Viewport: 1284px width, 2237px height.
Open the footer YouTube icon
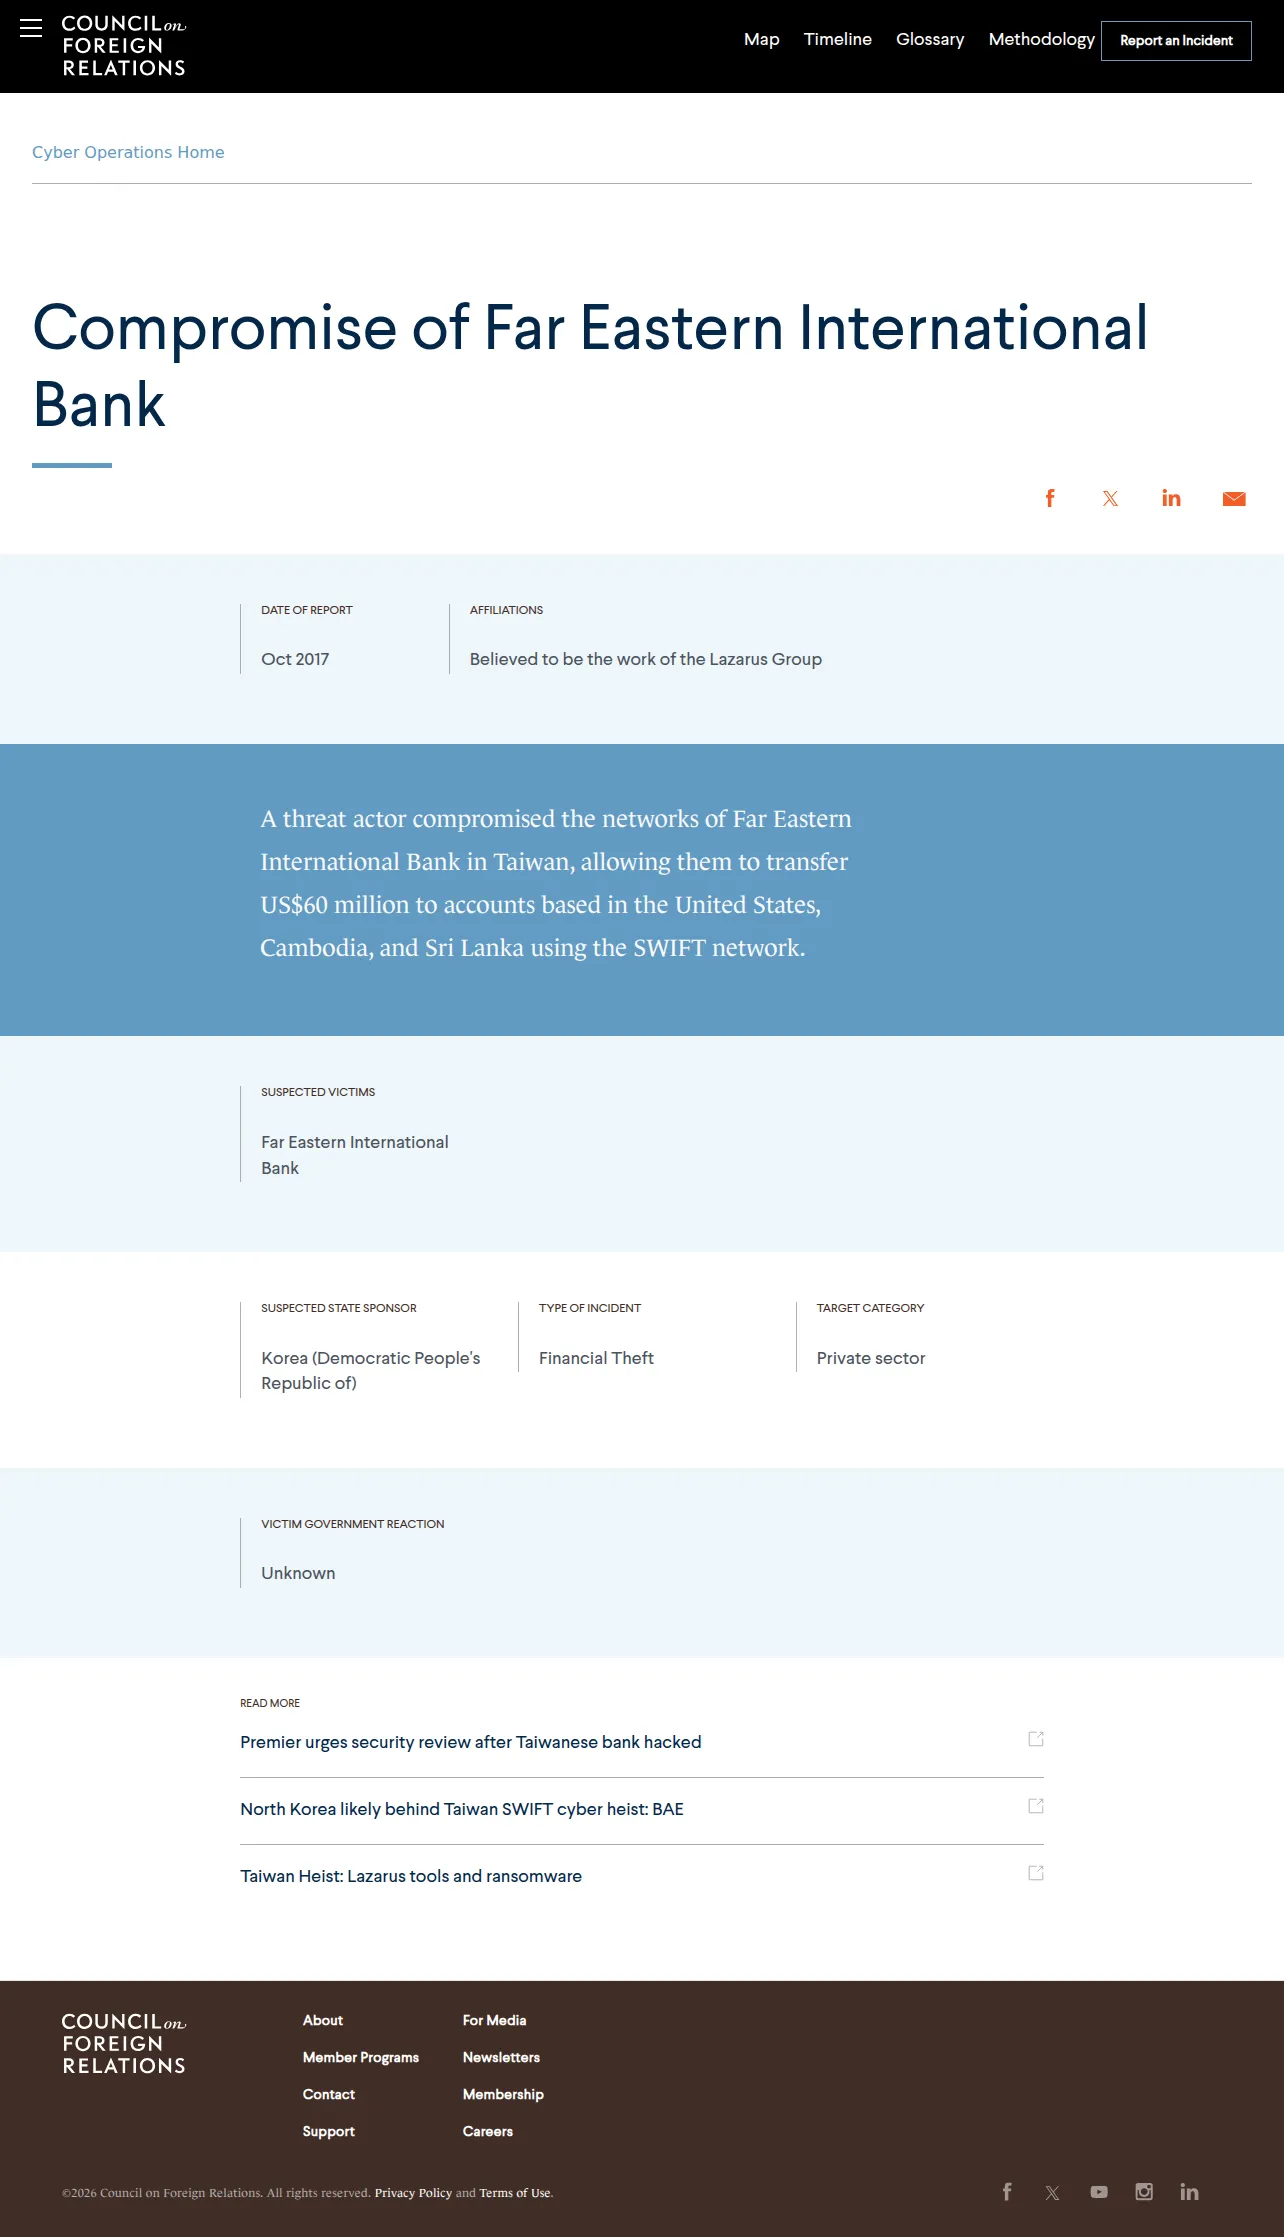(1099, 2192)
